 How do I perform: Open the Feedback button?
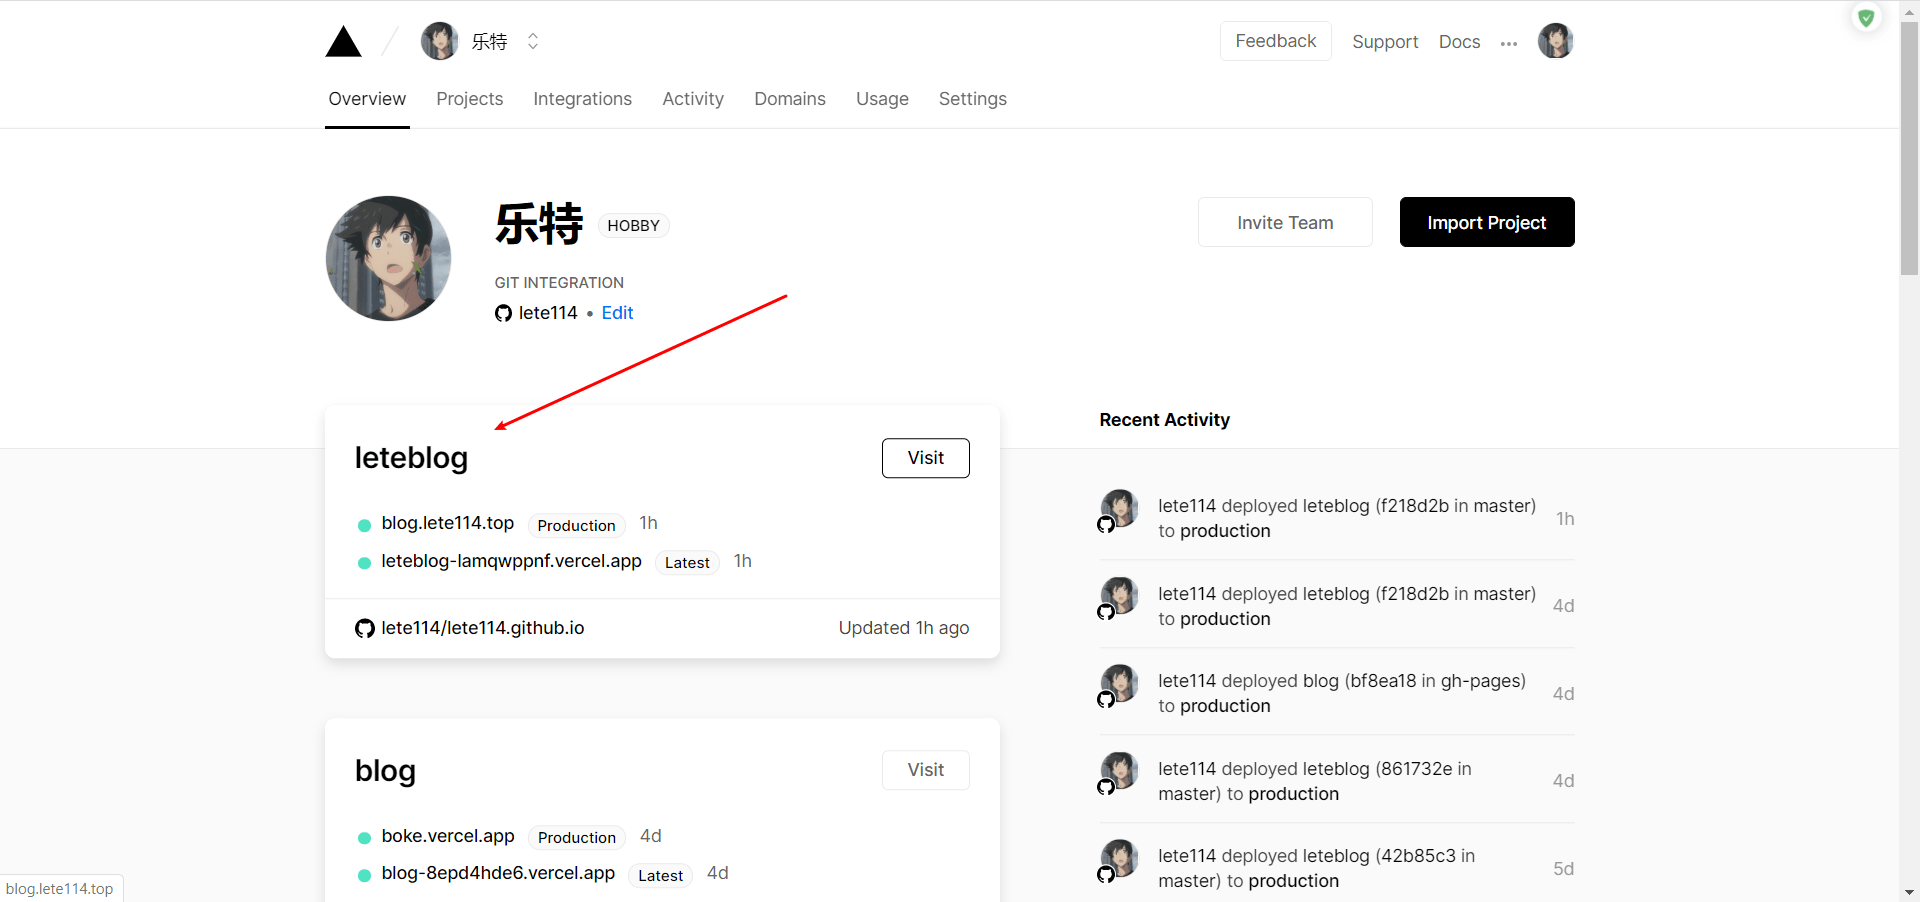1275,41
